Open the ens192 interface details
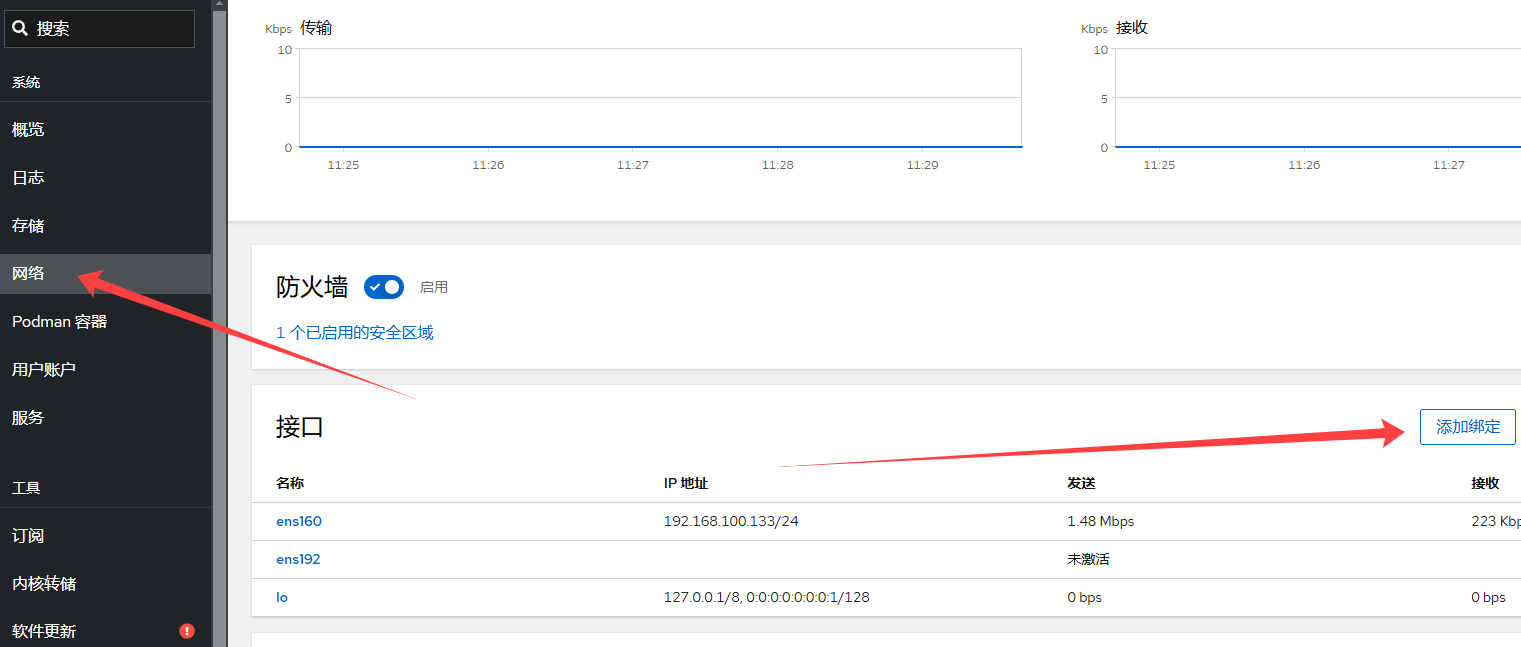1521x647 pixels. point(298,559)
